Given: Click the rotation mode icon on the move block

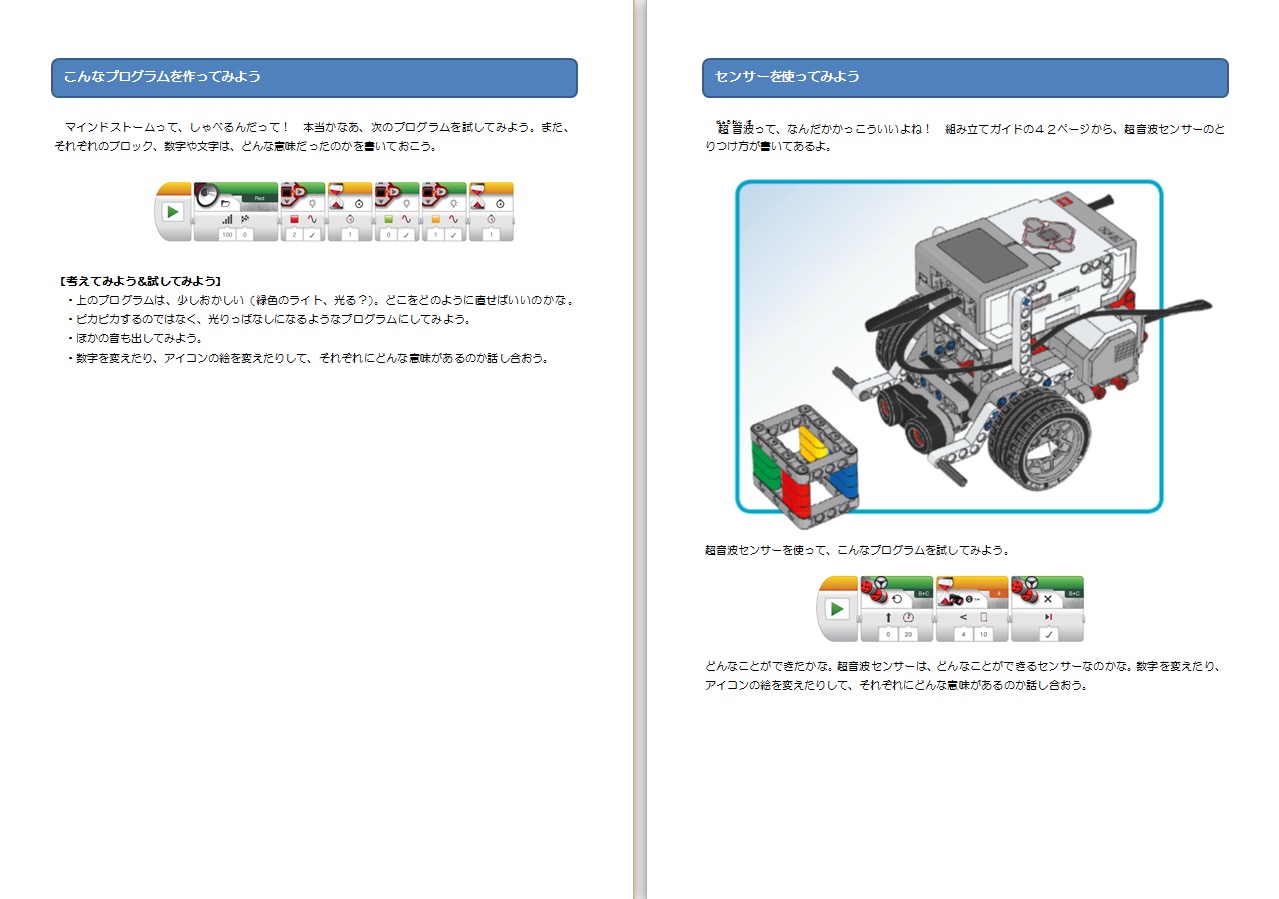Looking at the screenshot, I should (897, 599).
